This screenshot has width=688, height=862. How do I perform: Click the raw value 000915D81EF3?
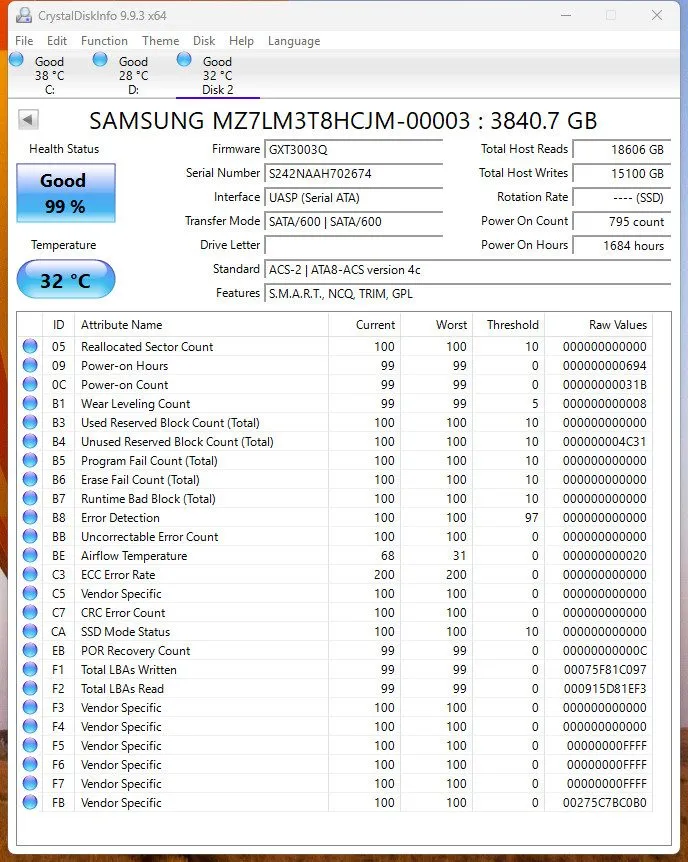point(604,688)
